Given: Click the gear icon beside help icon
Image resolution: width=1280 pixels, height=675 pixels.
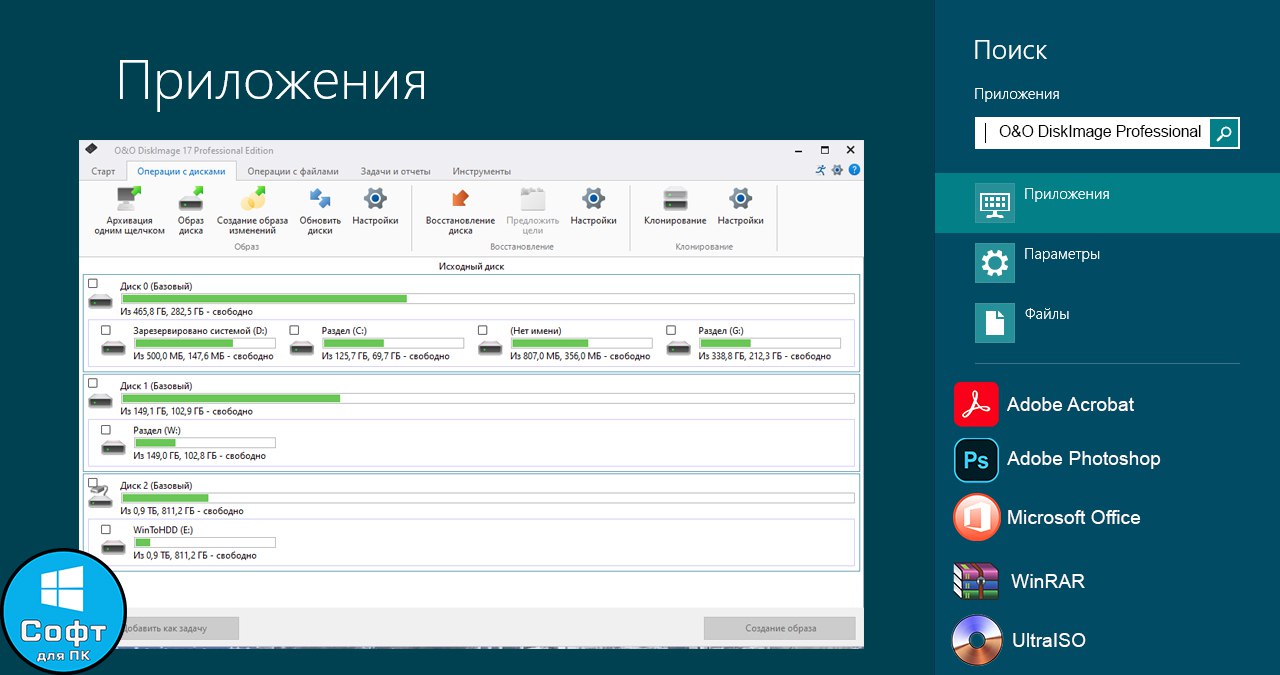Looking at the screenshot, I should pyautogui.click(x=837, y=170).
